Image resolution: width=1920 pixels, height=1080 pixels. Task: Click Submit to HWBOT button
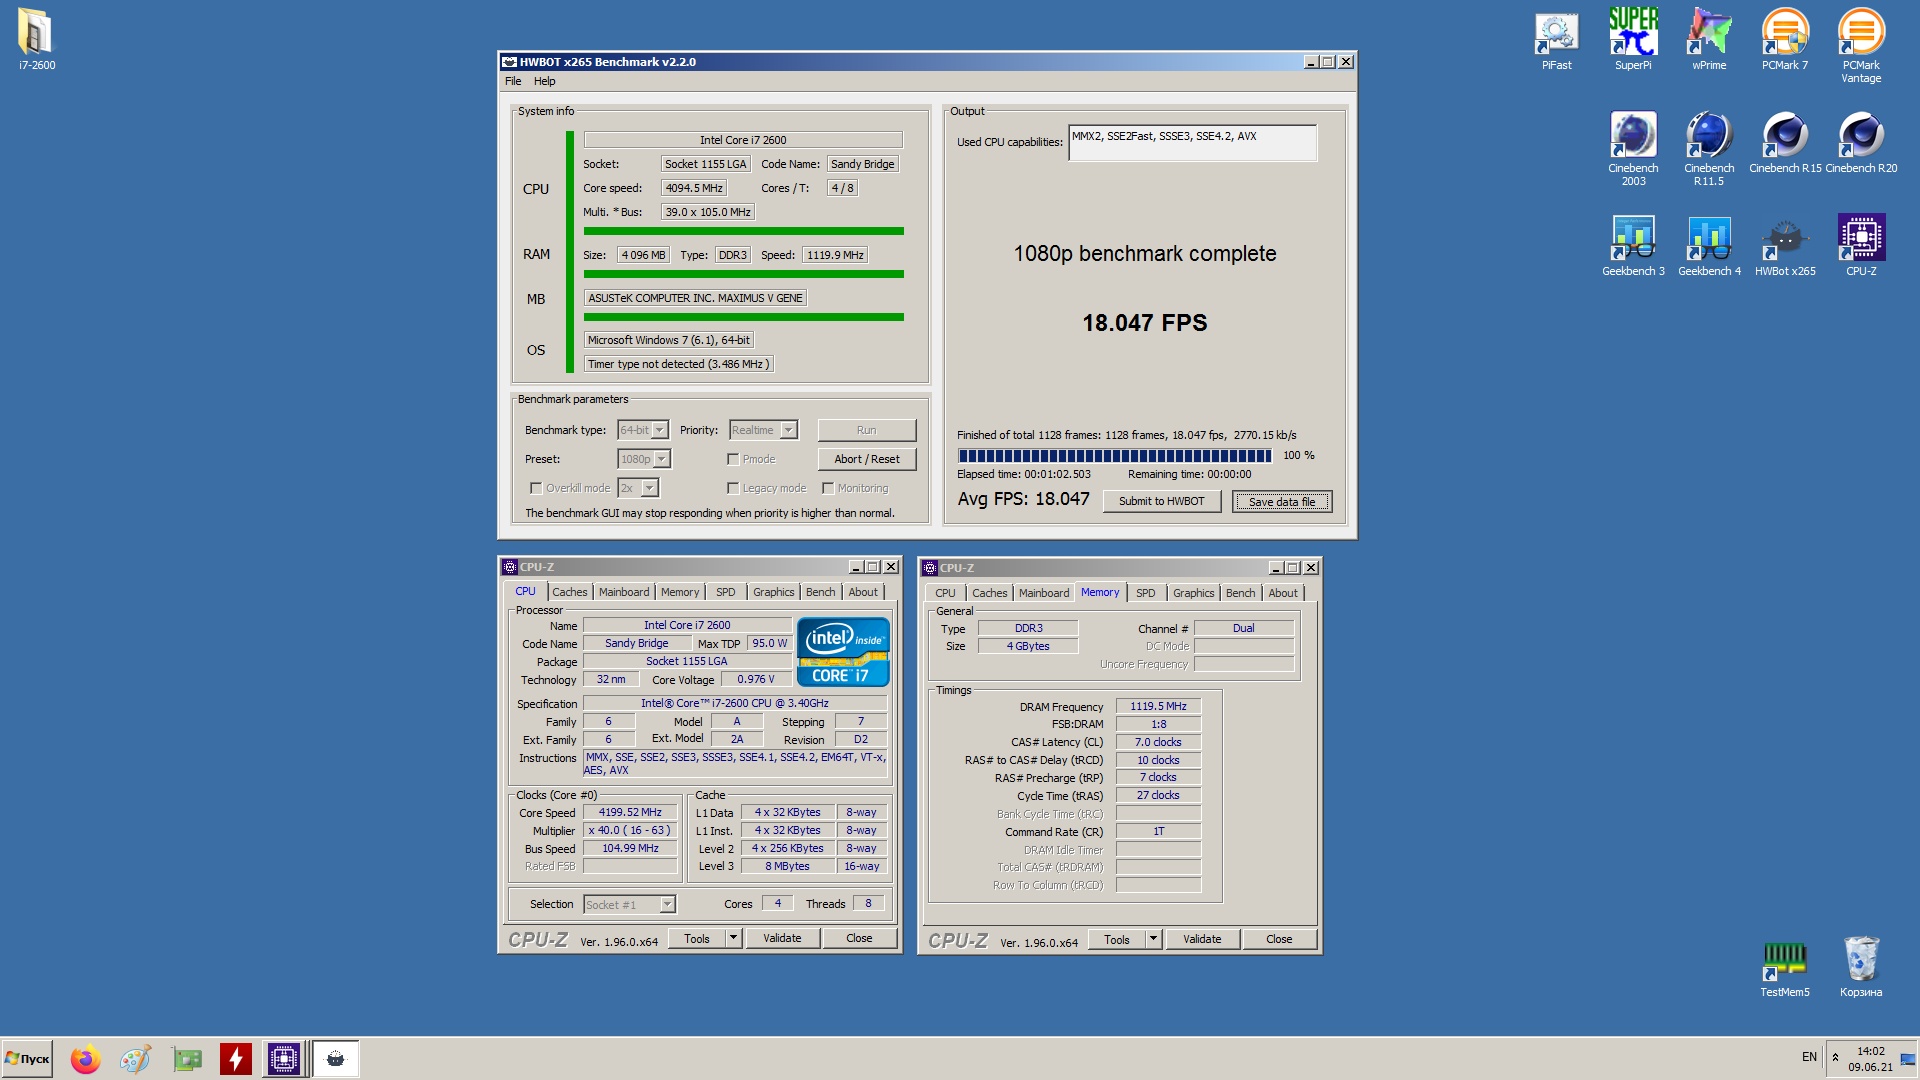[x=1161, y=501]
